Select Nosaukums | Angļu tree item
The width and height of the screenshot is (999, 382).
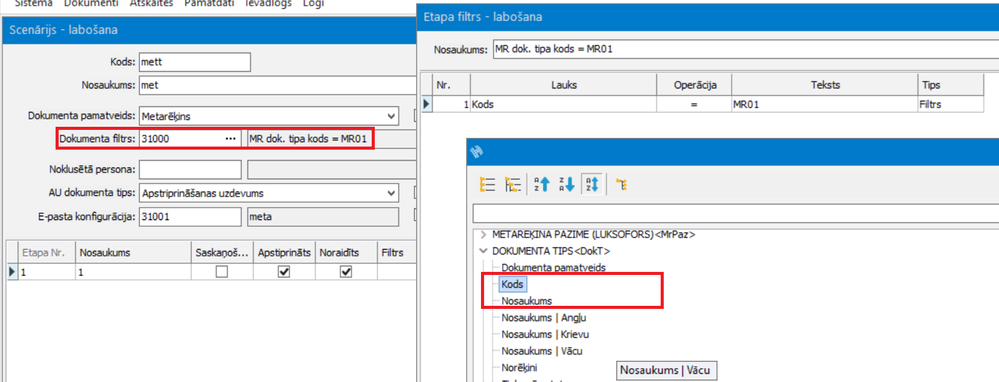[543, 317]
